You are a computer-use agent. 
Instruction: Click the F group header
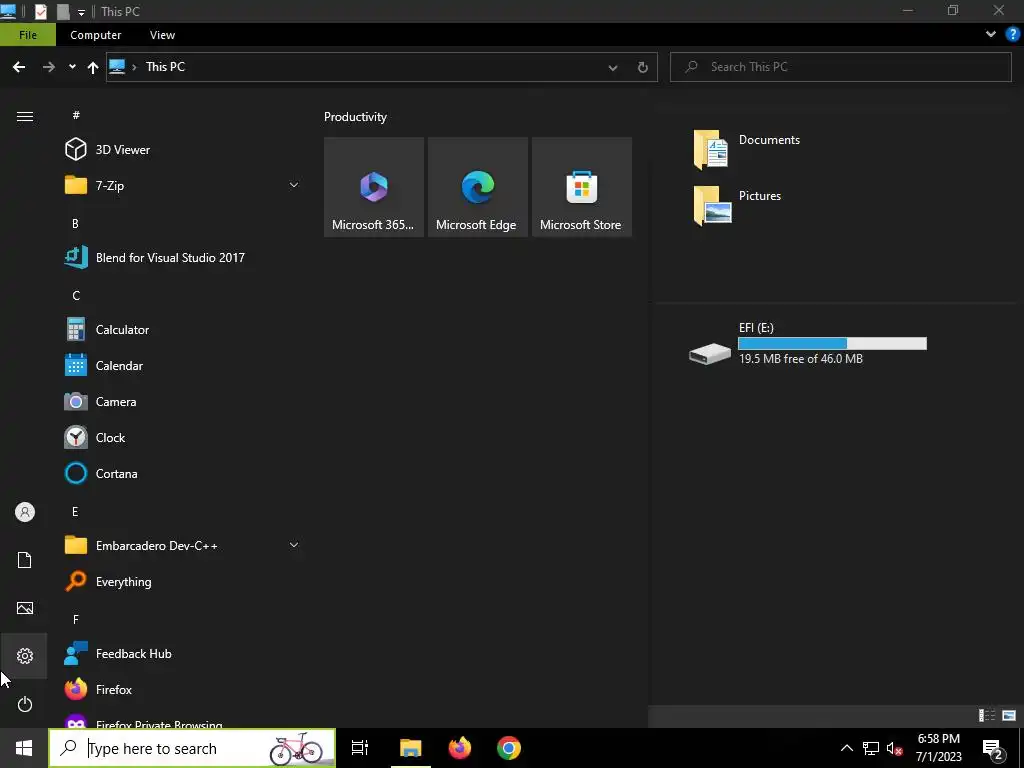[x=76, y=619]
